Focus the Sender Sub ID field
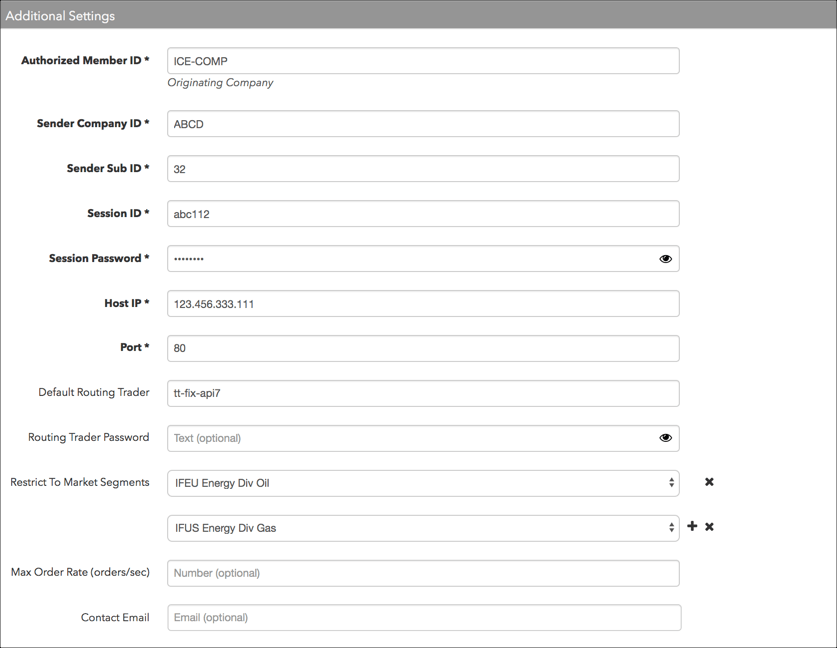Image resolution: width=837 pixels, height=648 pixels. tap(423, 169)
